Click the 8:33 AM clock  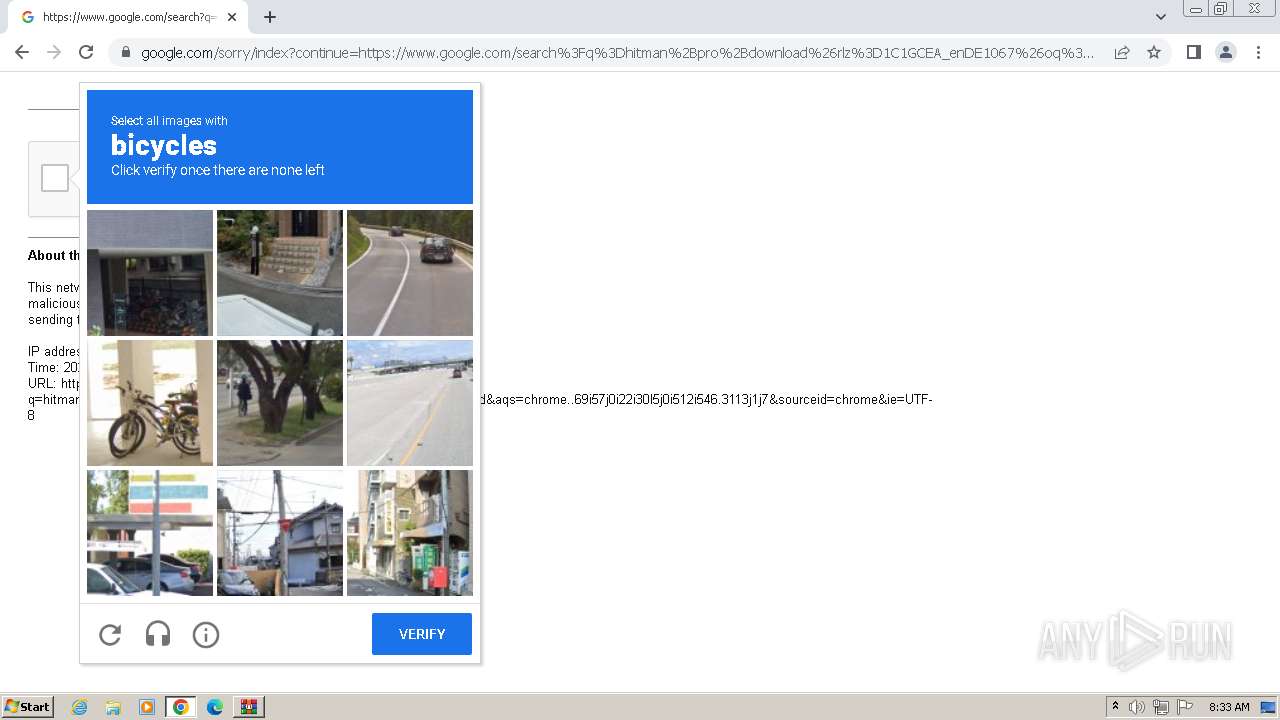pos(1229,707)
